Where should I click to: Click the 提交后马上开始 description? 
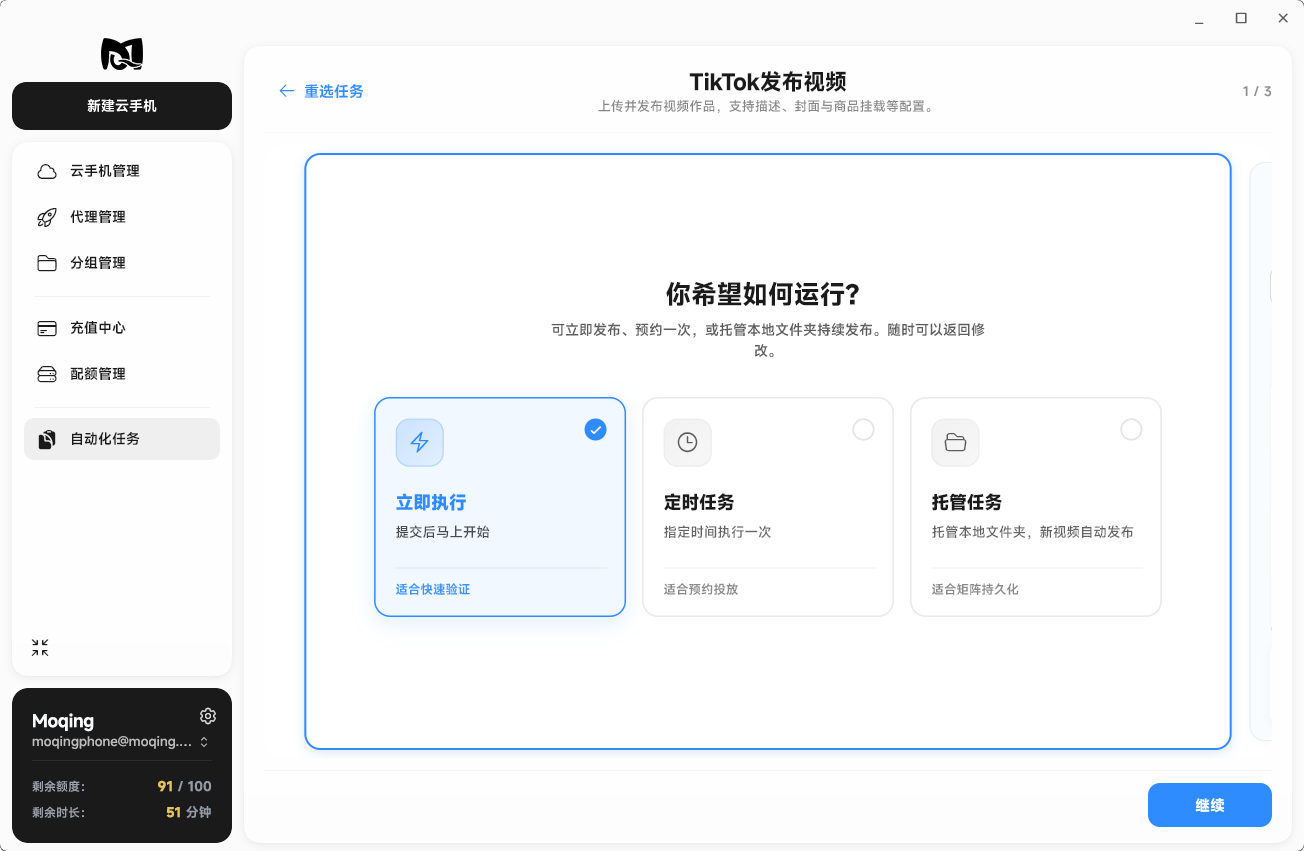[x=443, y=532]
